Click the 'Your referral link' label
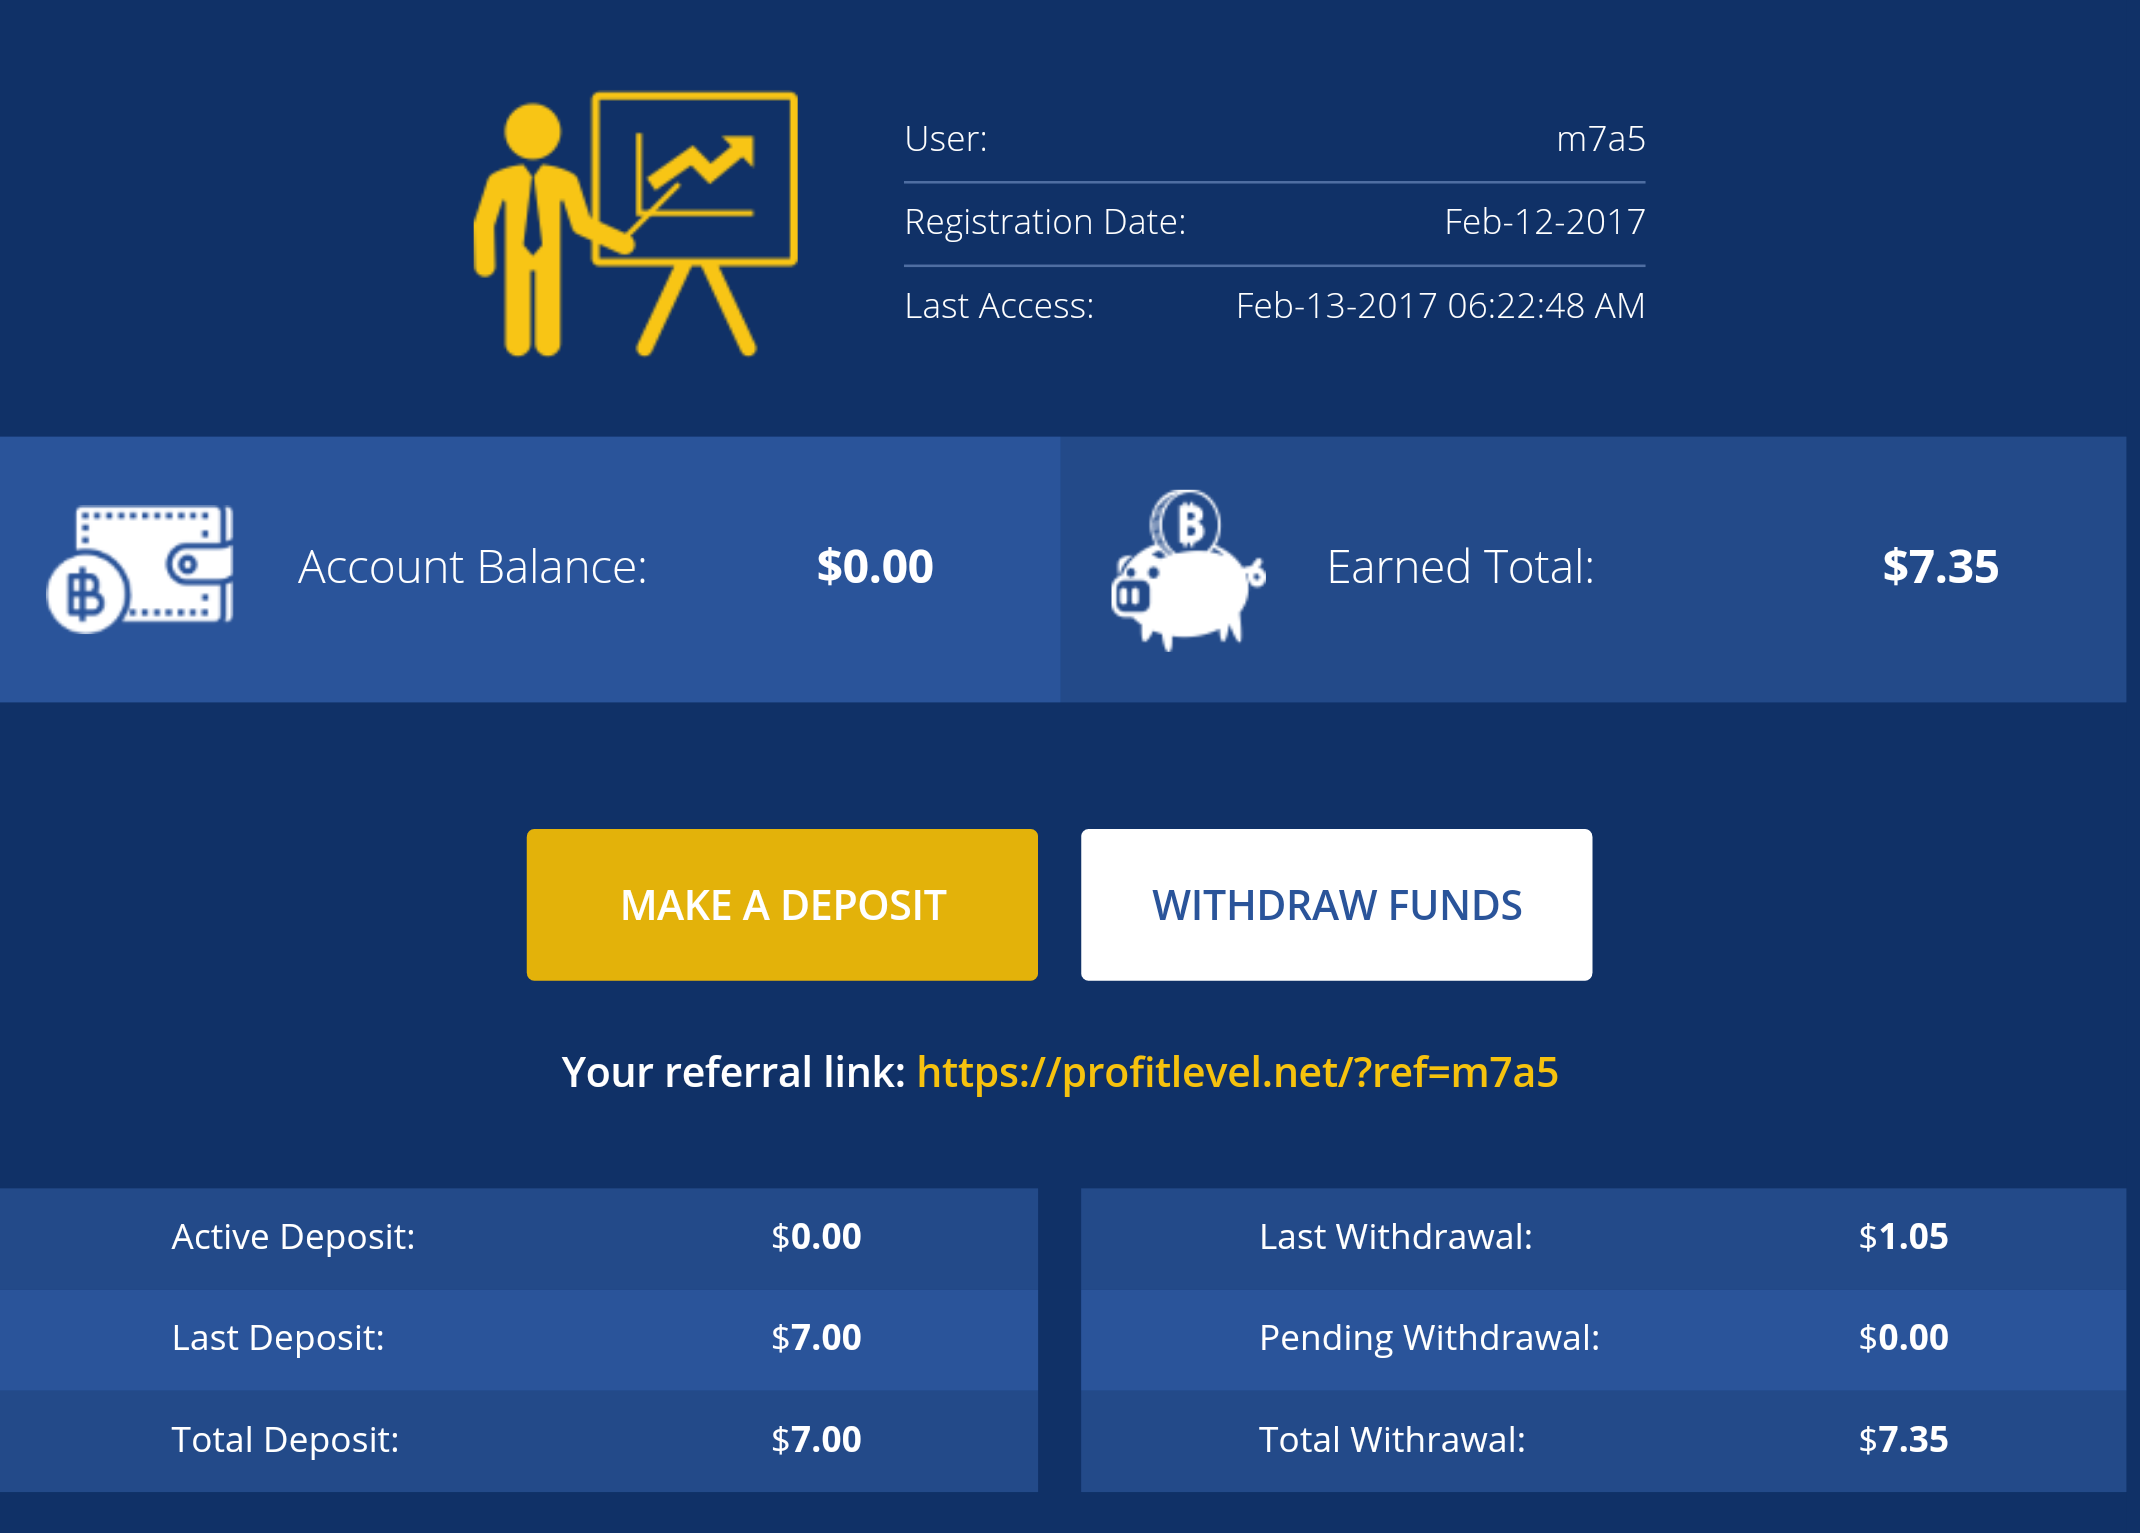2140x1533 pixels. coord(733,1072)
